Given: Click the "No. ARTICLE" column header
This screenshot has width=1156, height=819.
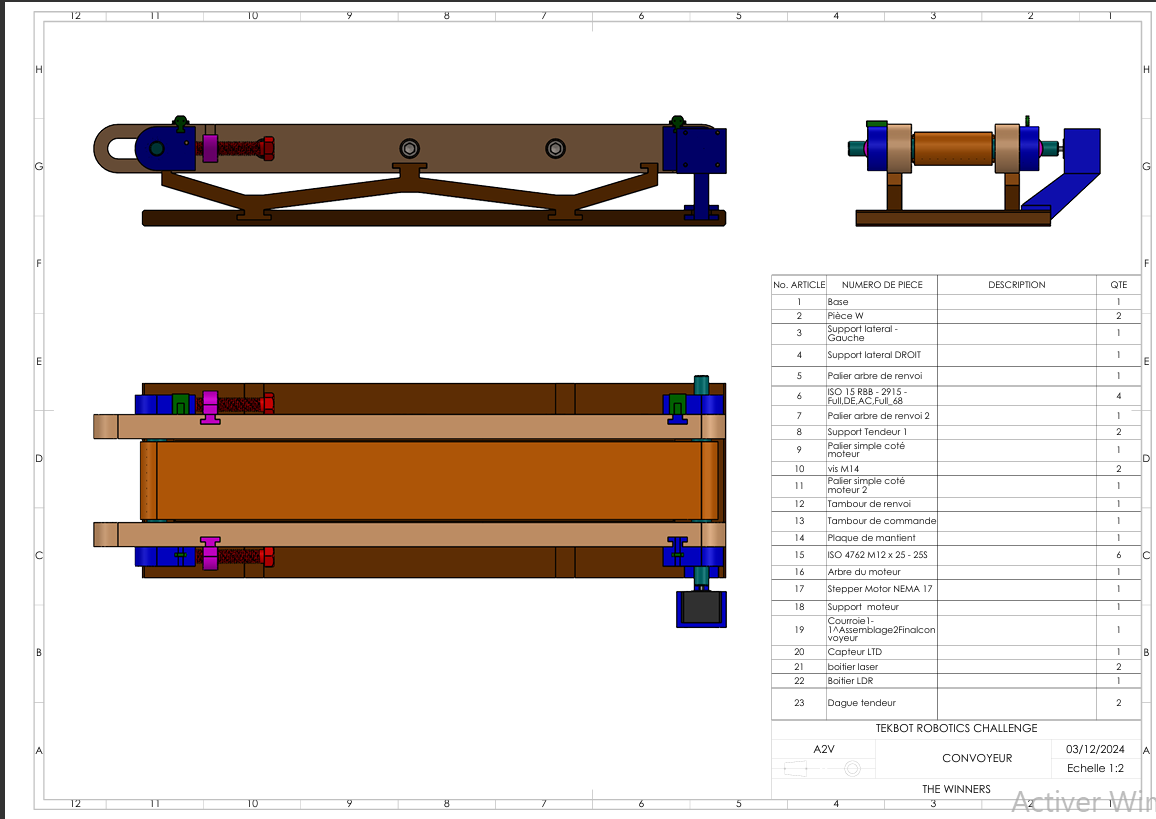Looking at the screenshot, I should click(799, 285).
